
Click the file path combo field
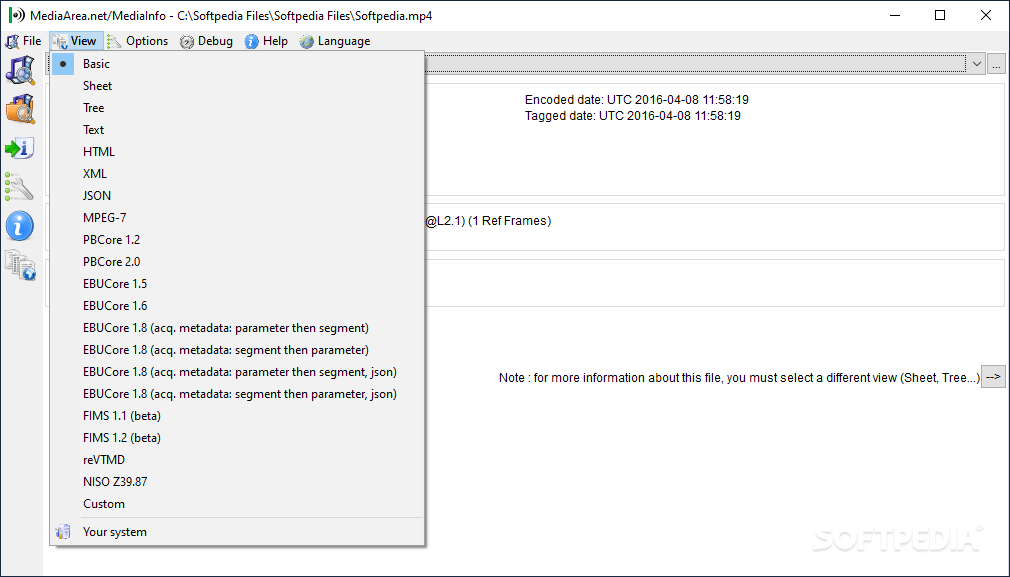click(696, 64)
